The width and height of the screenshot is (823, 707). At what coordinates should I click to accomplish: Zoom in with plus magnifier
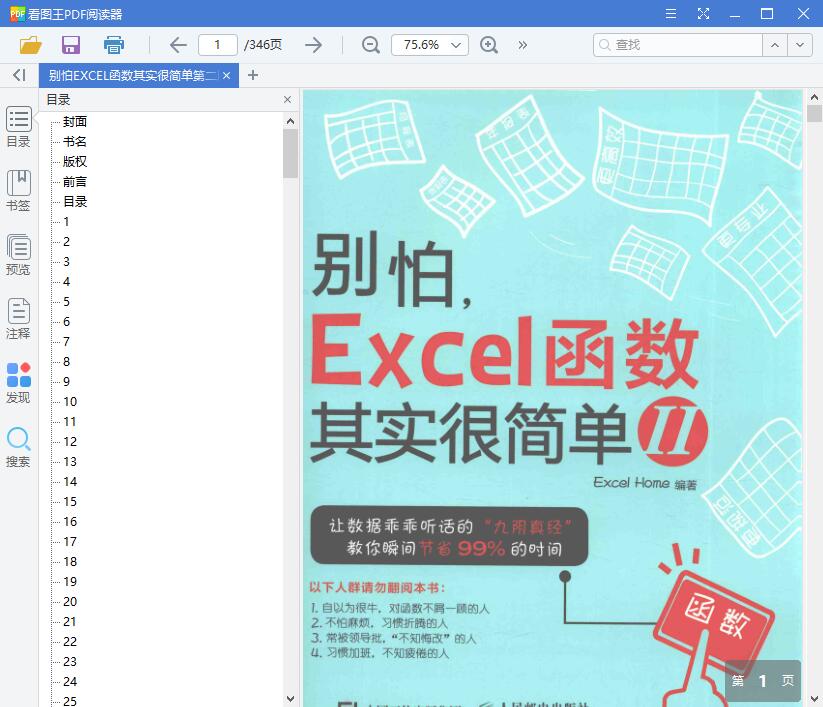(x=489, y=45)
